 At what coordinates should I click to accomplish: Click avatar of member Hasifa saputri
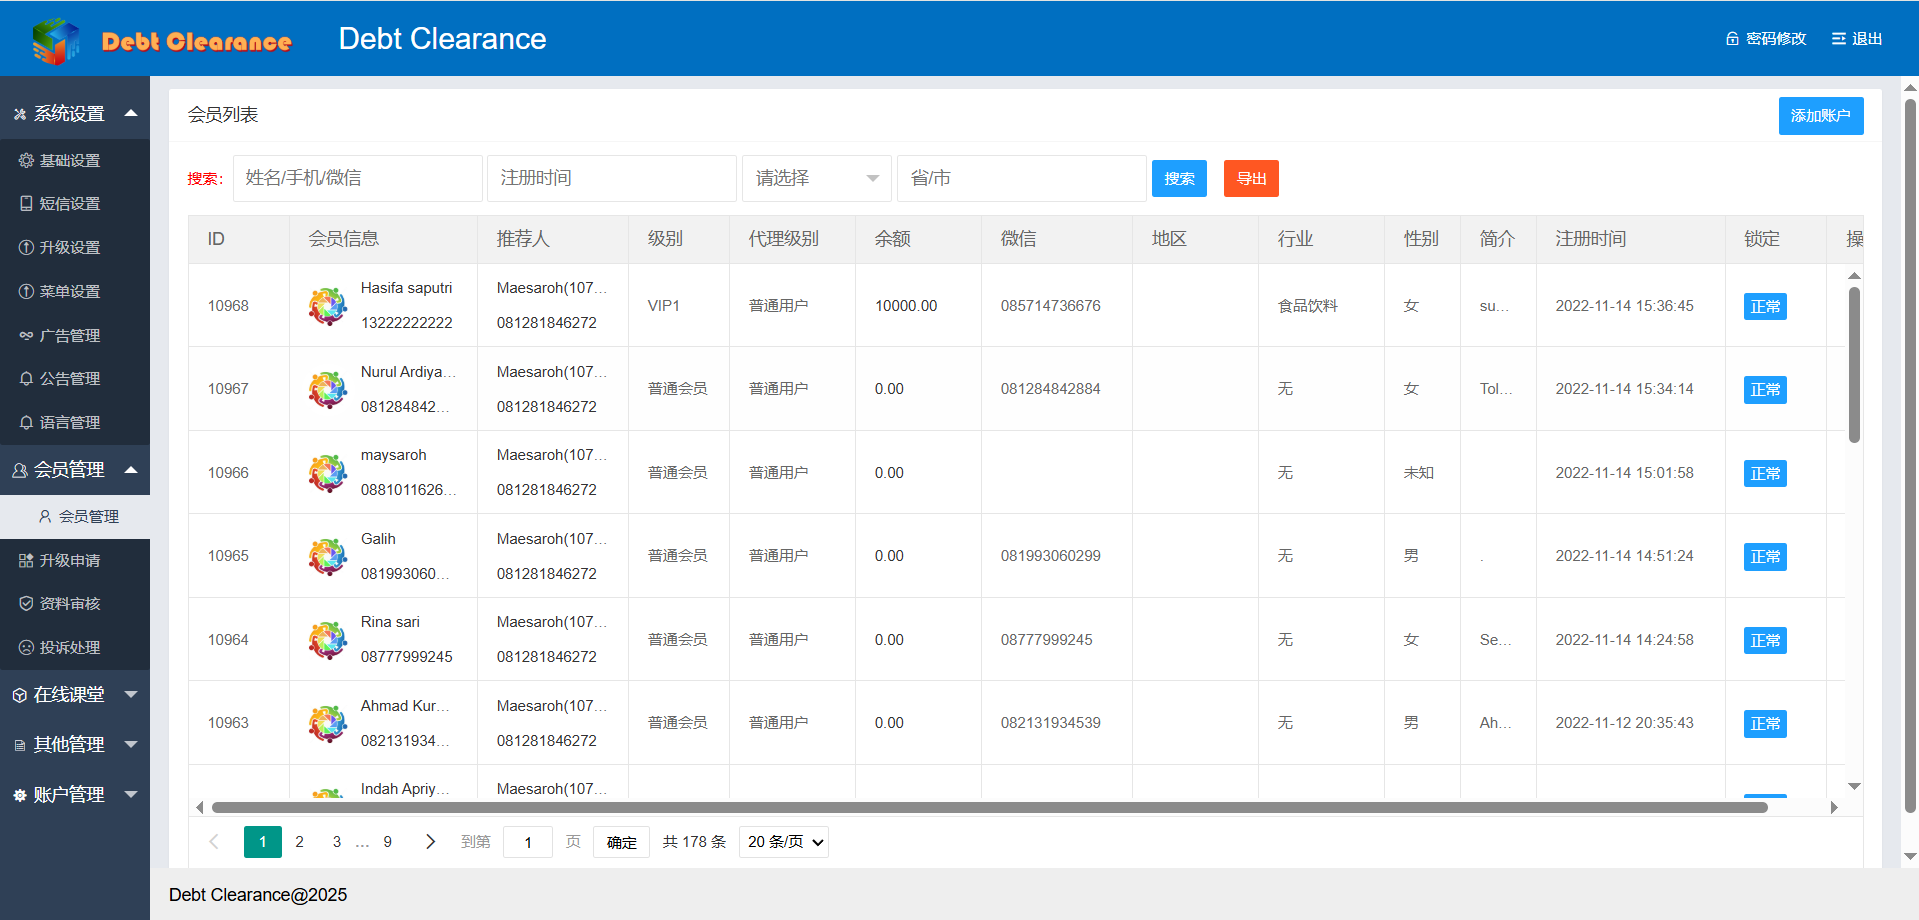click(327, 306)
